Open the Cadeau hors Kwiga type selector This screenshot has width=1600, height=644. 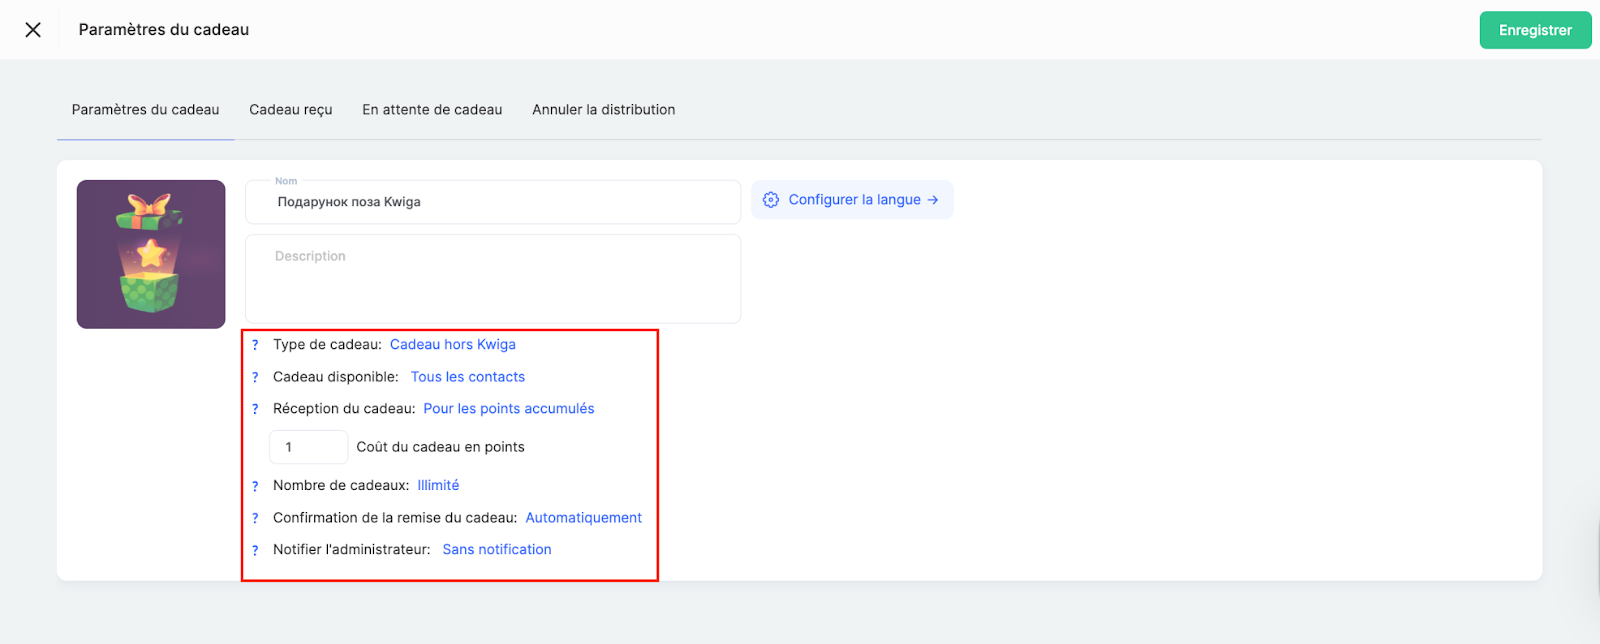[x=452, y=345]
